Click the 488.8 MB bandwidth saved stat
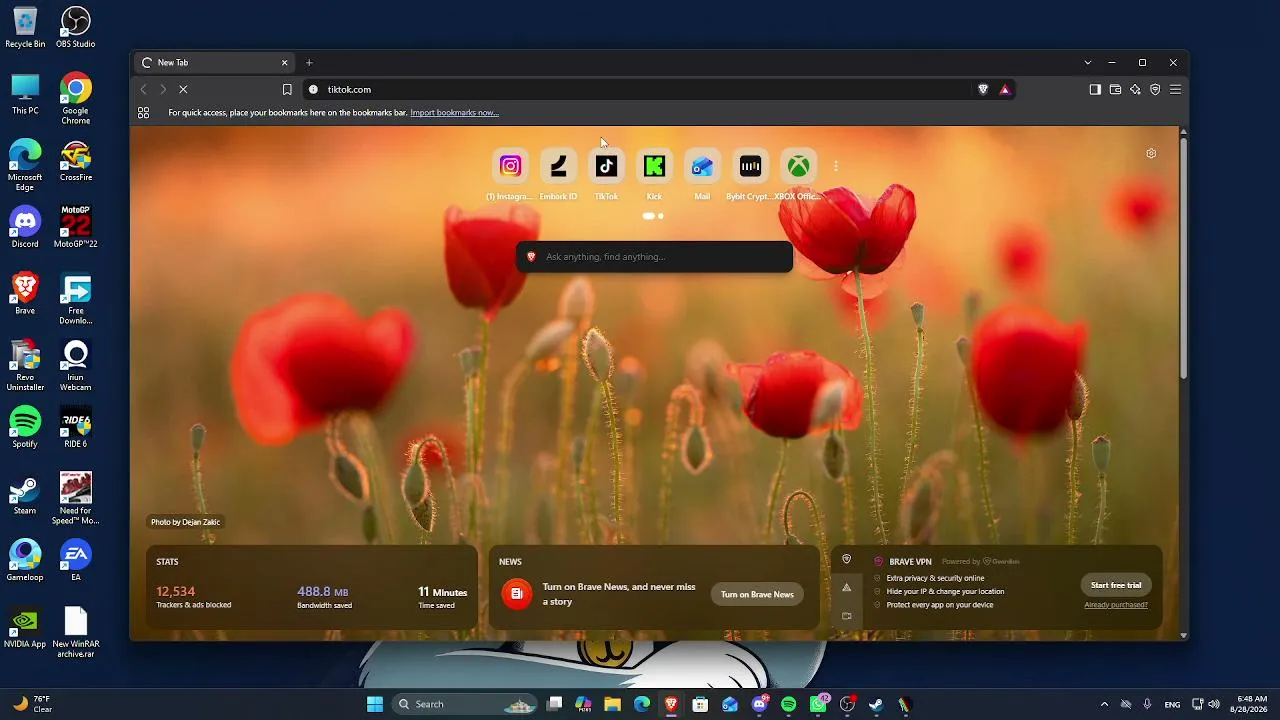The height and width of the screenshot is (720, 1280). (323, 597)
